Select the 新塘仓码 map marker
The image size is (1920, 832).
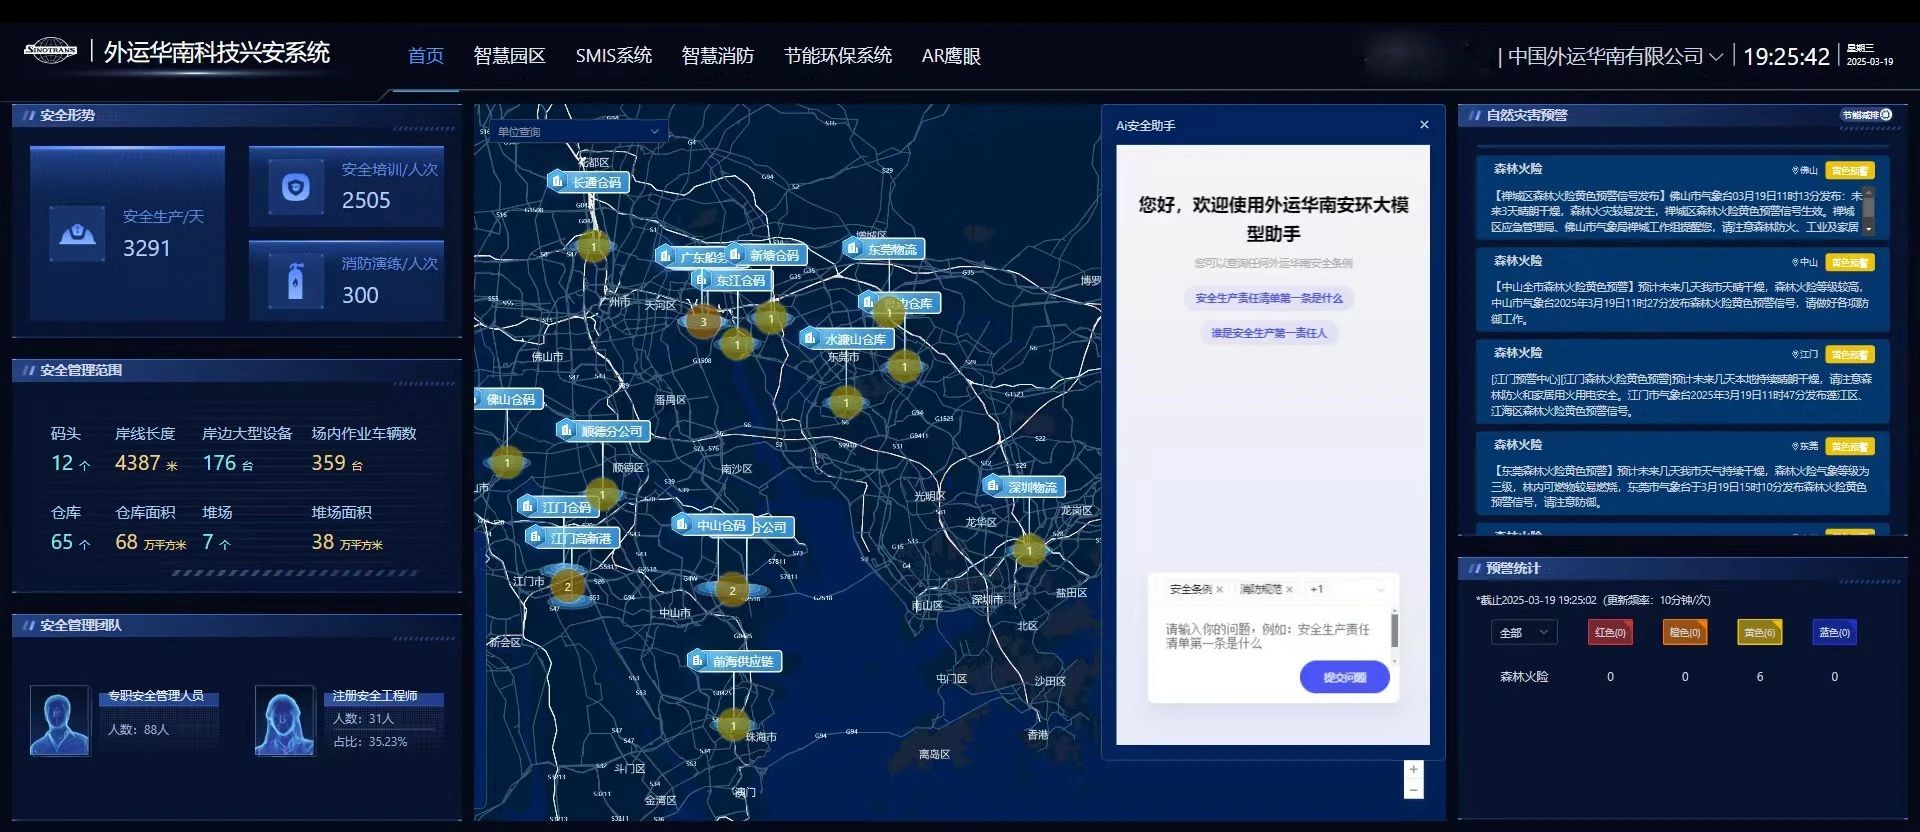[x=767, y=255]
